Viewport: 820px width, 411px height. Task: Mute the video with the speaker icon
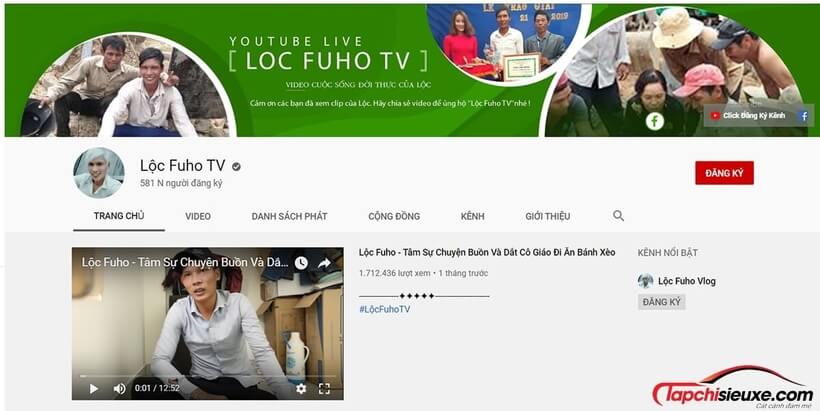(120, 388)
